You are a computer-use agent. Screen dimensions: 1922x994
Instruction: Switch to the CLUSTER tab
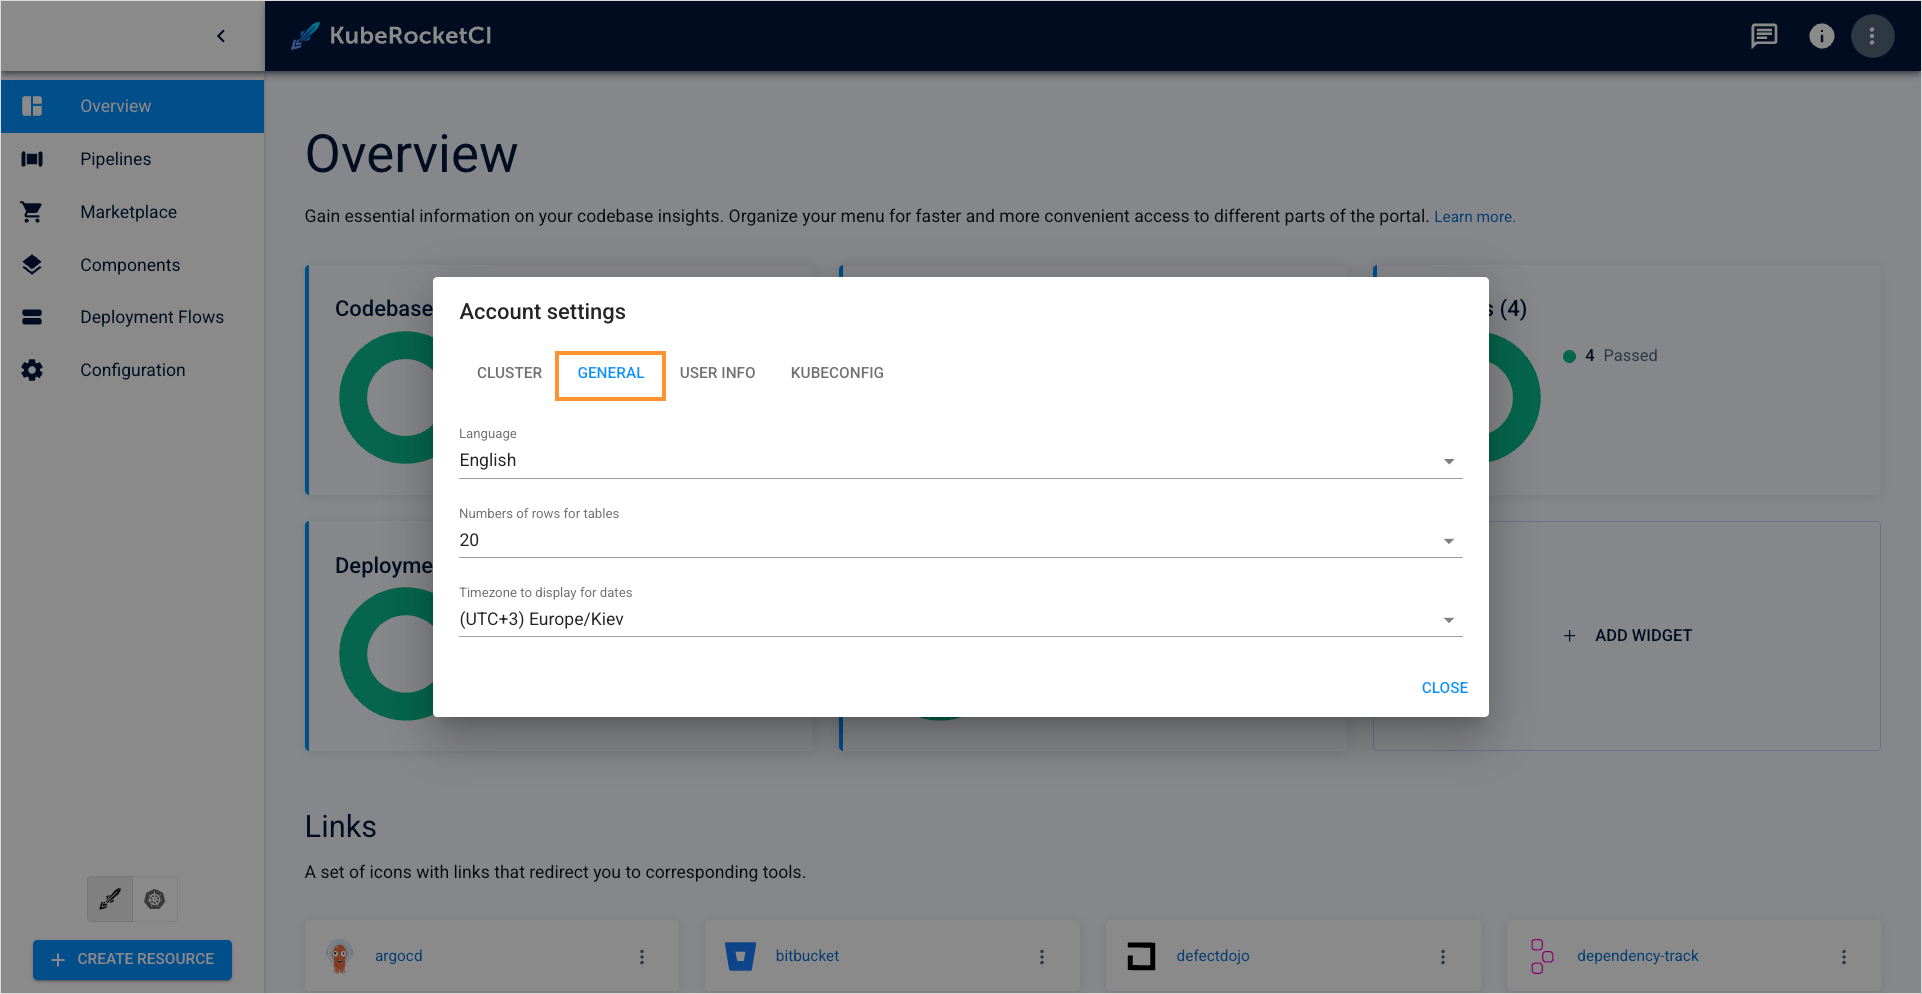pyautogui.click(x=509, y=373)
